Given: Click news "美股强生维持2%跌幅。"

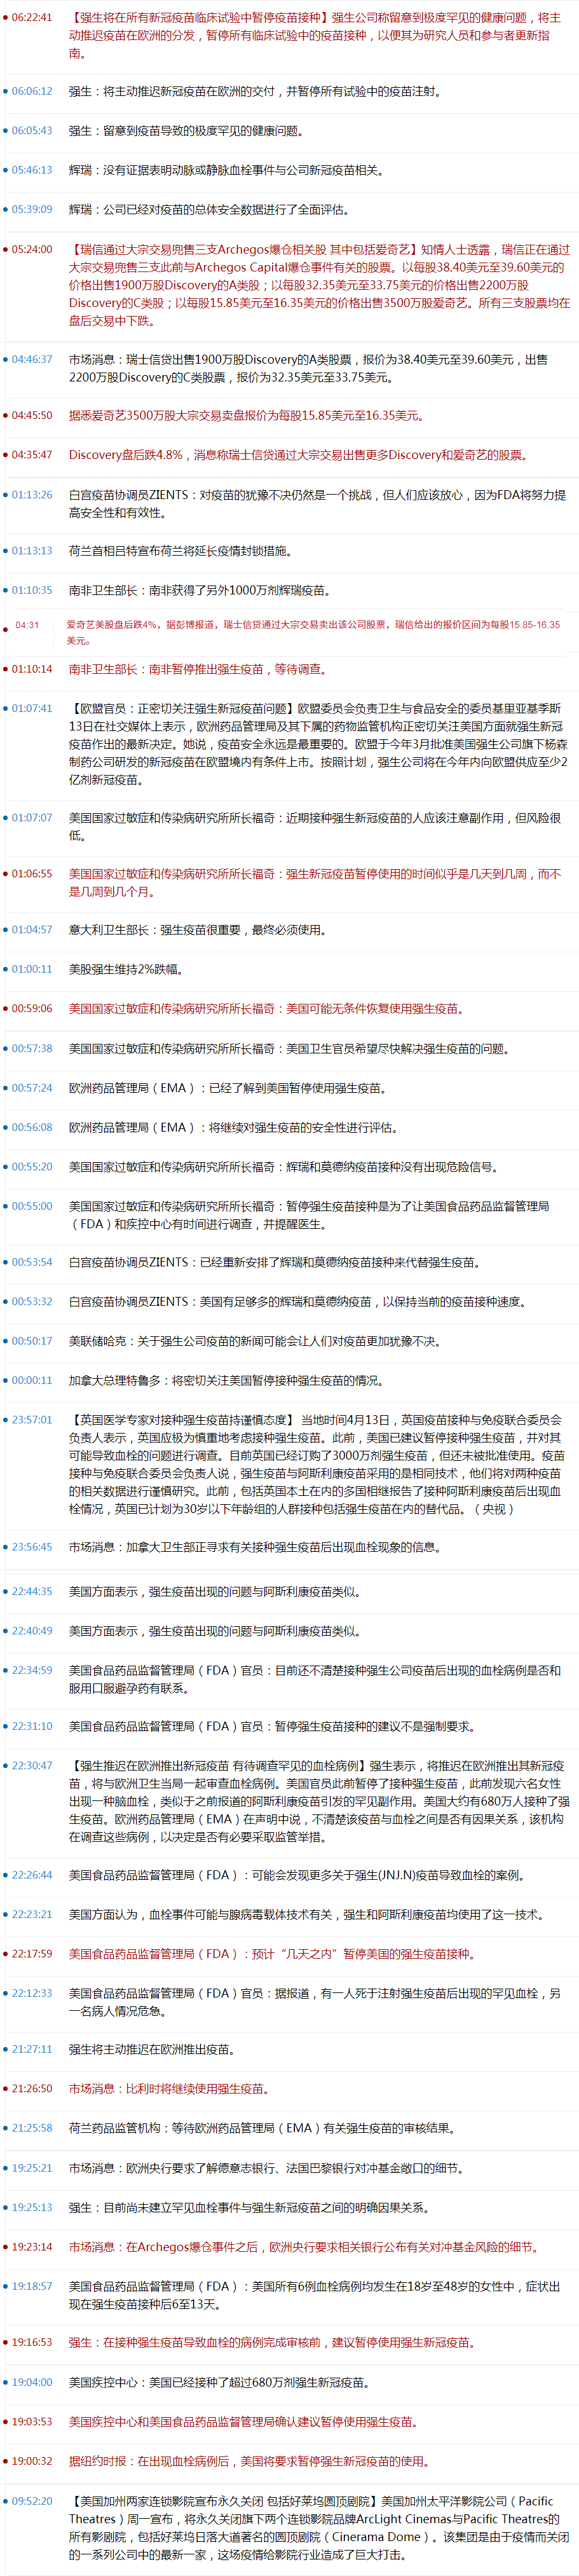Looking at the screenshot, I should click(126, 969).
